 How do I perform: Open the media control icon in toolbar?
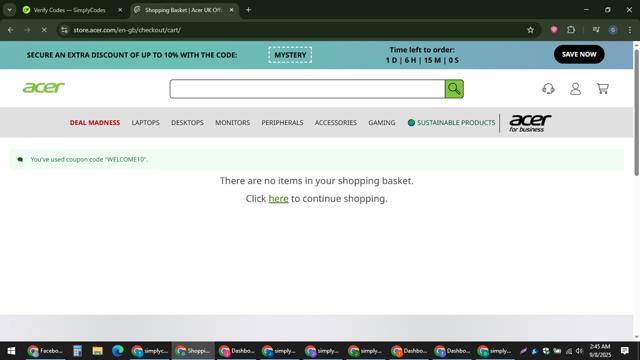tap(596, 30)
